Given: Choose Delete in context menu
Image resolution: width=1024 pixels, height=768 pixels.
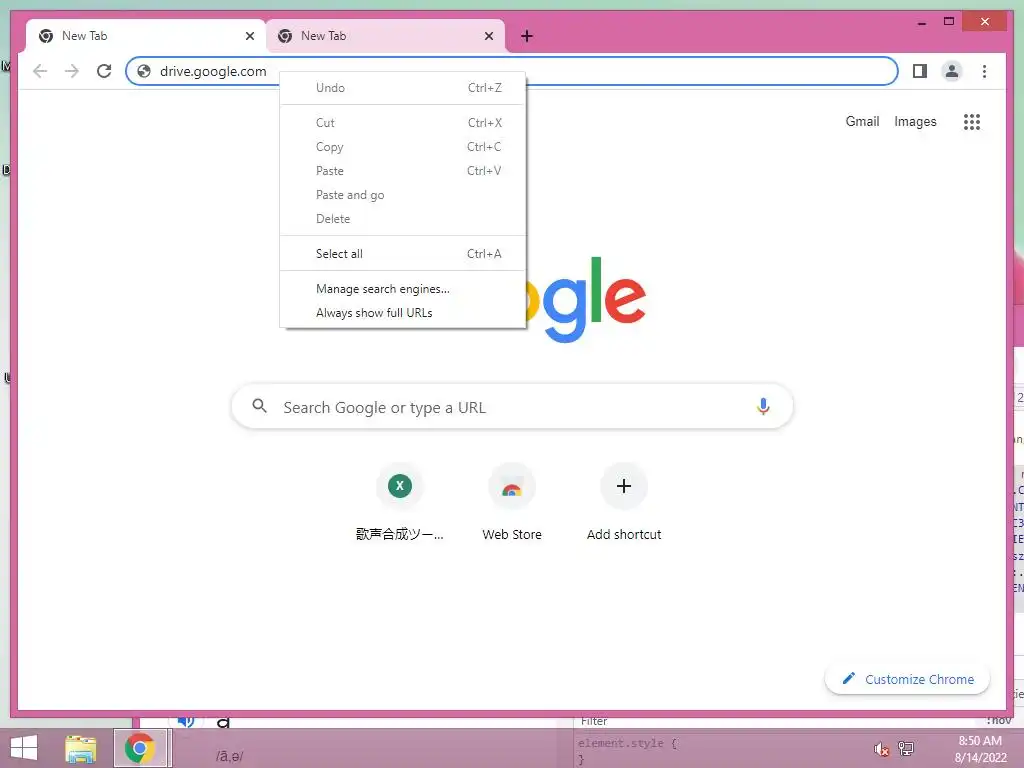Looking at the screenshot, I should (403, 219).
